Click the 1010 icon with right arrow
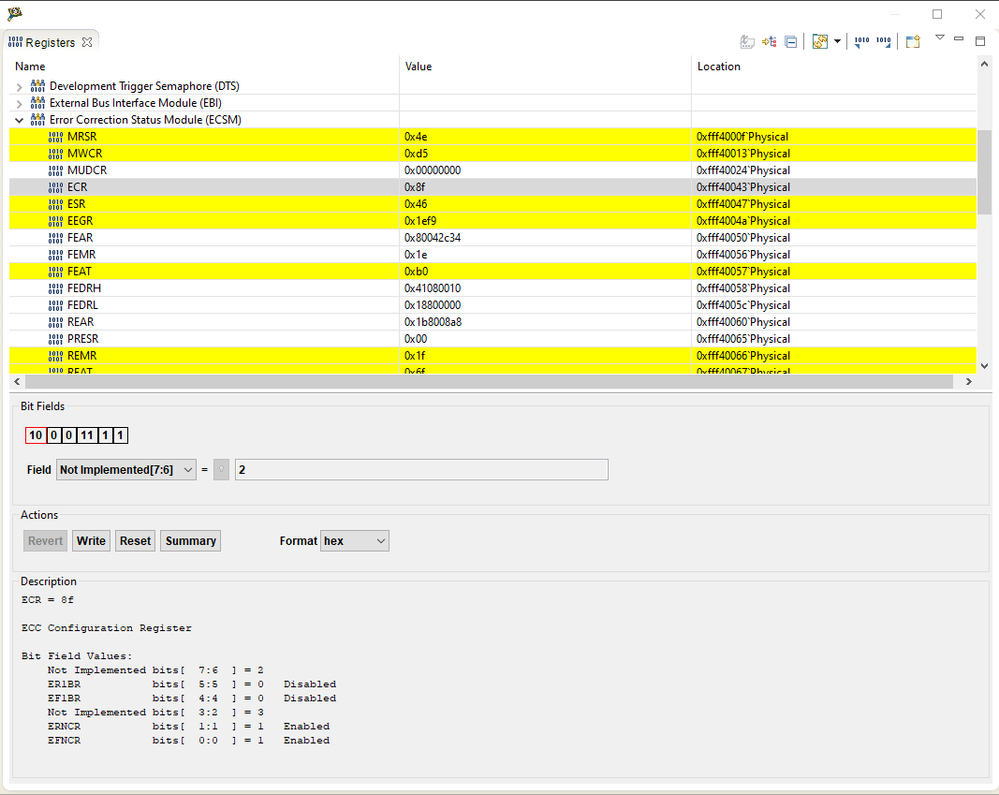Image resolution: width=999 pixels, height=795 pixels. click(883, 42)
